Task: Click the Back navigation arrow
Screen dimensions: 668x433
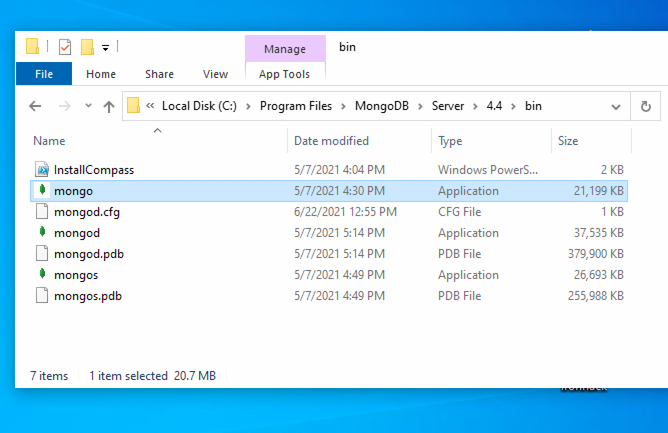Action: (x=35, y=106)
